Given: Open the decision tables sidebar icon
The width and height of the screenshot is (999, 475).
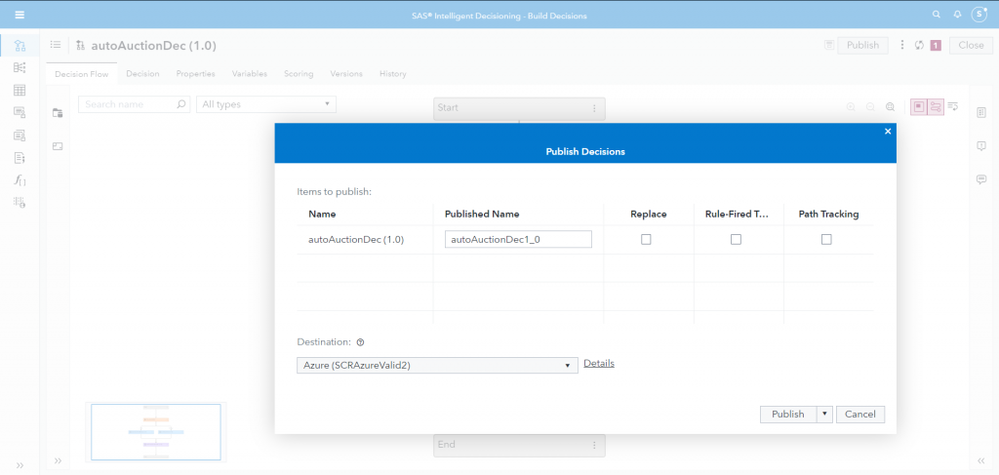Looking at the screenshot, I should coord(19,90).
